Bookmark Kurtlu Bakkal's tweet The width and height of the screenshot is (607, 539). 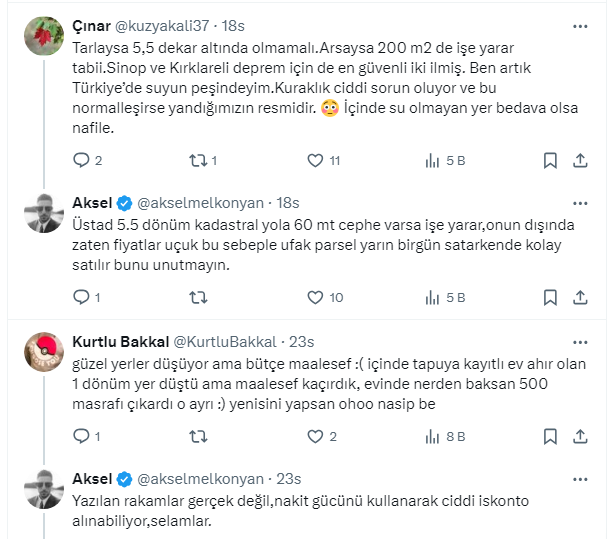550,436
